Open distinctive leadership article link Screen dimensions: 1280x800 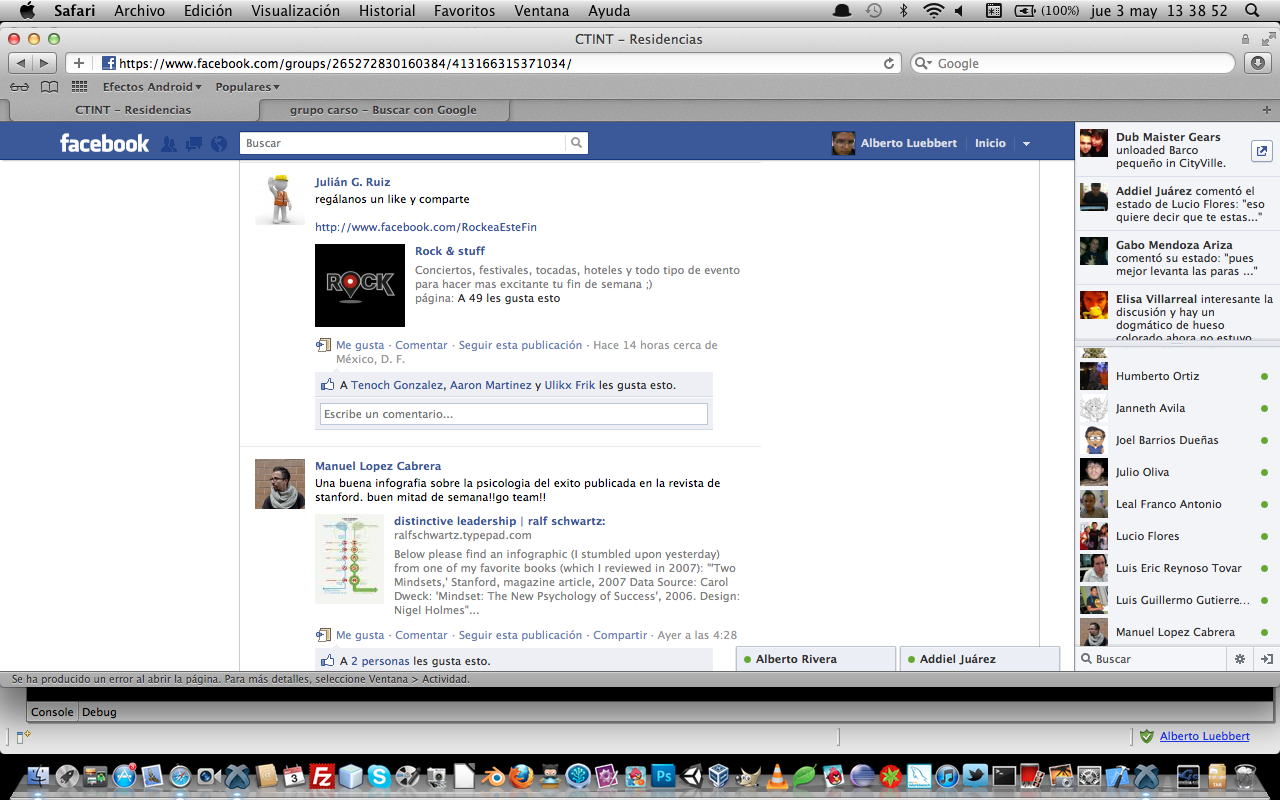pos(500,521)
